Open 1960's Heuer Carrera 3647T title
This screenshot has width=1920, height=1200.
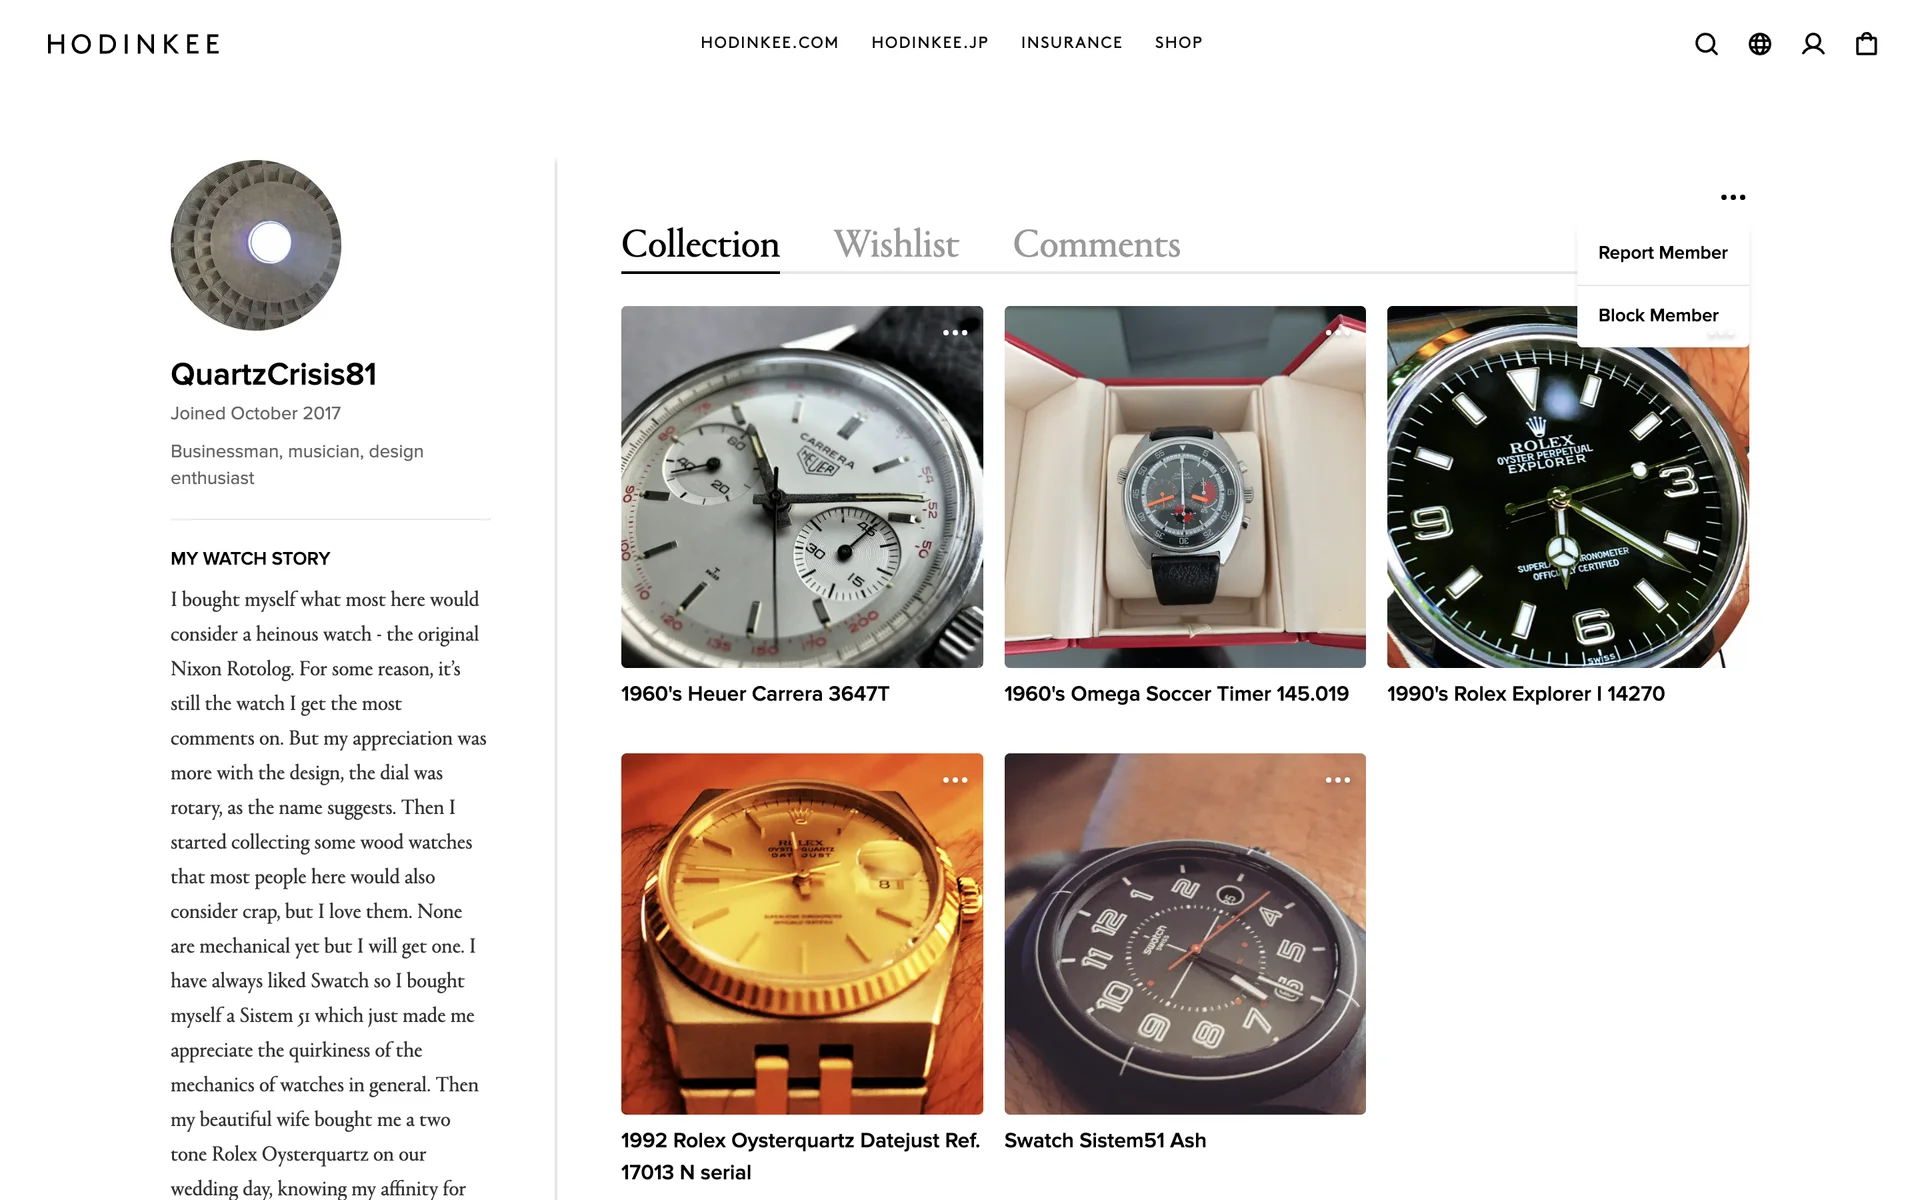755,694
